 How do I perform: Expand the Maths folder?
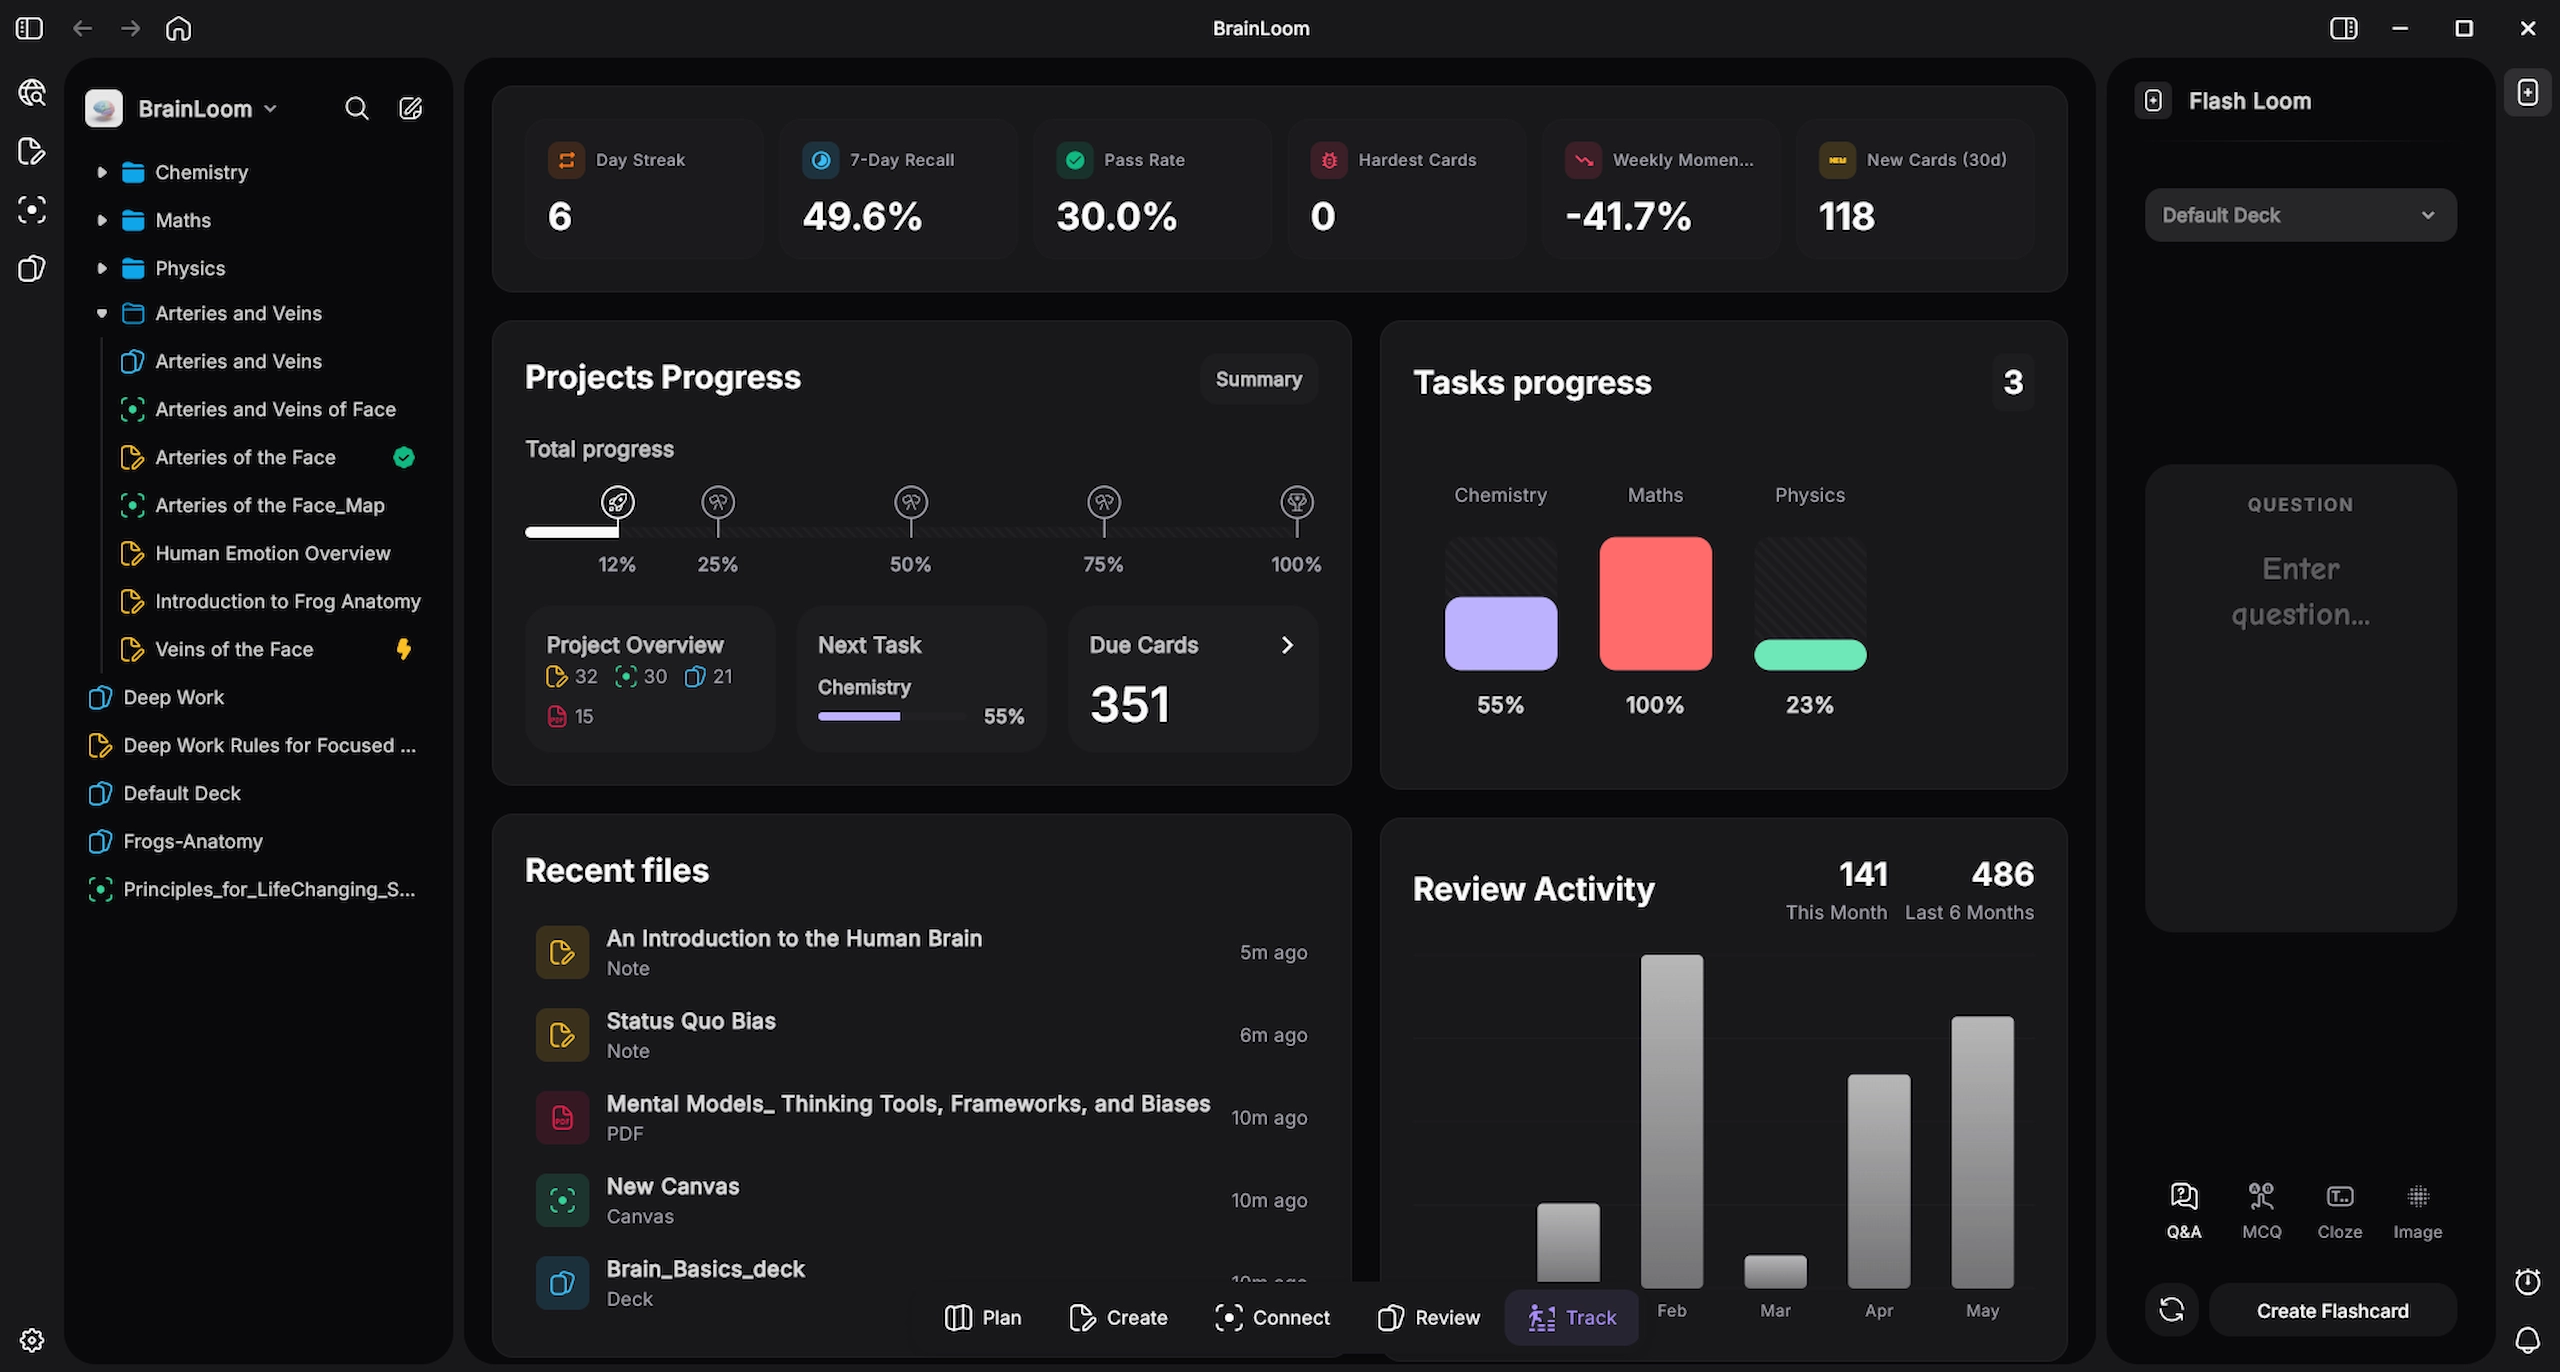(101, 220)
